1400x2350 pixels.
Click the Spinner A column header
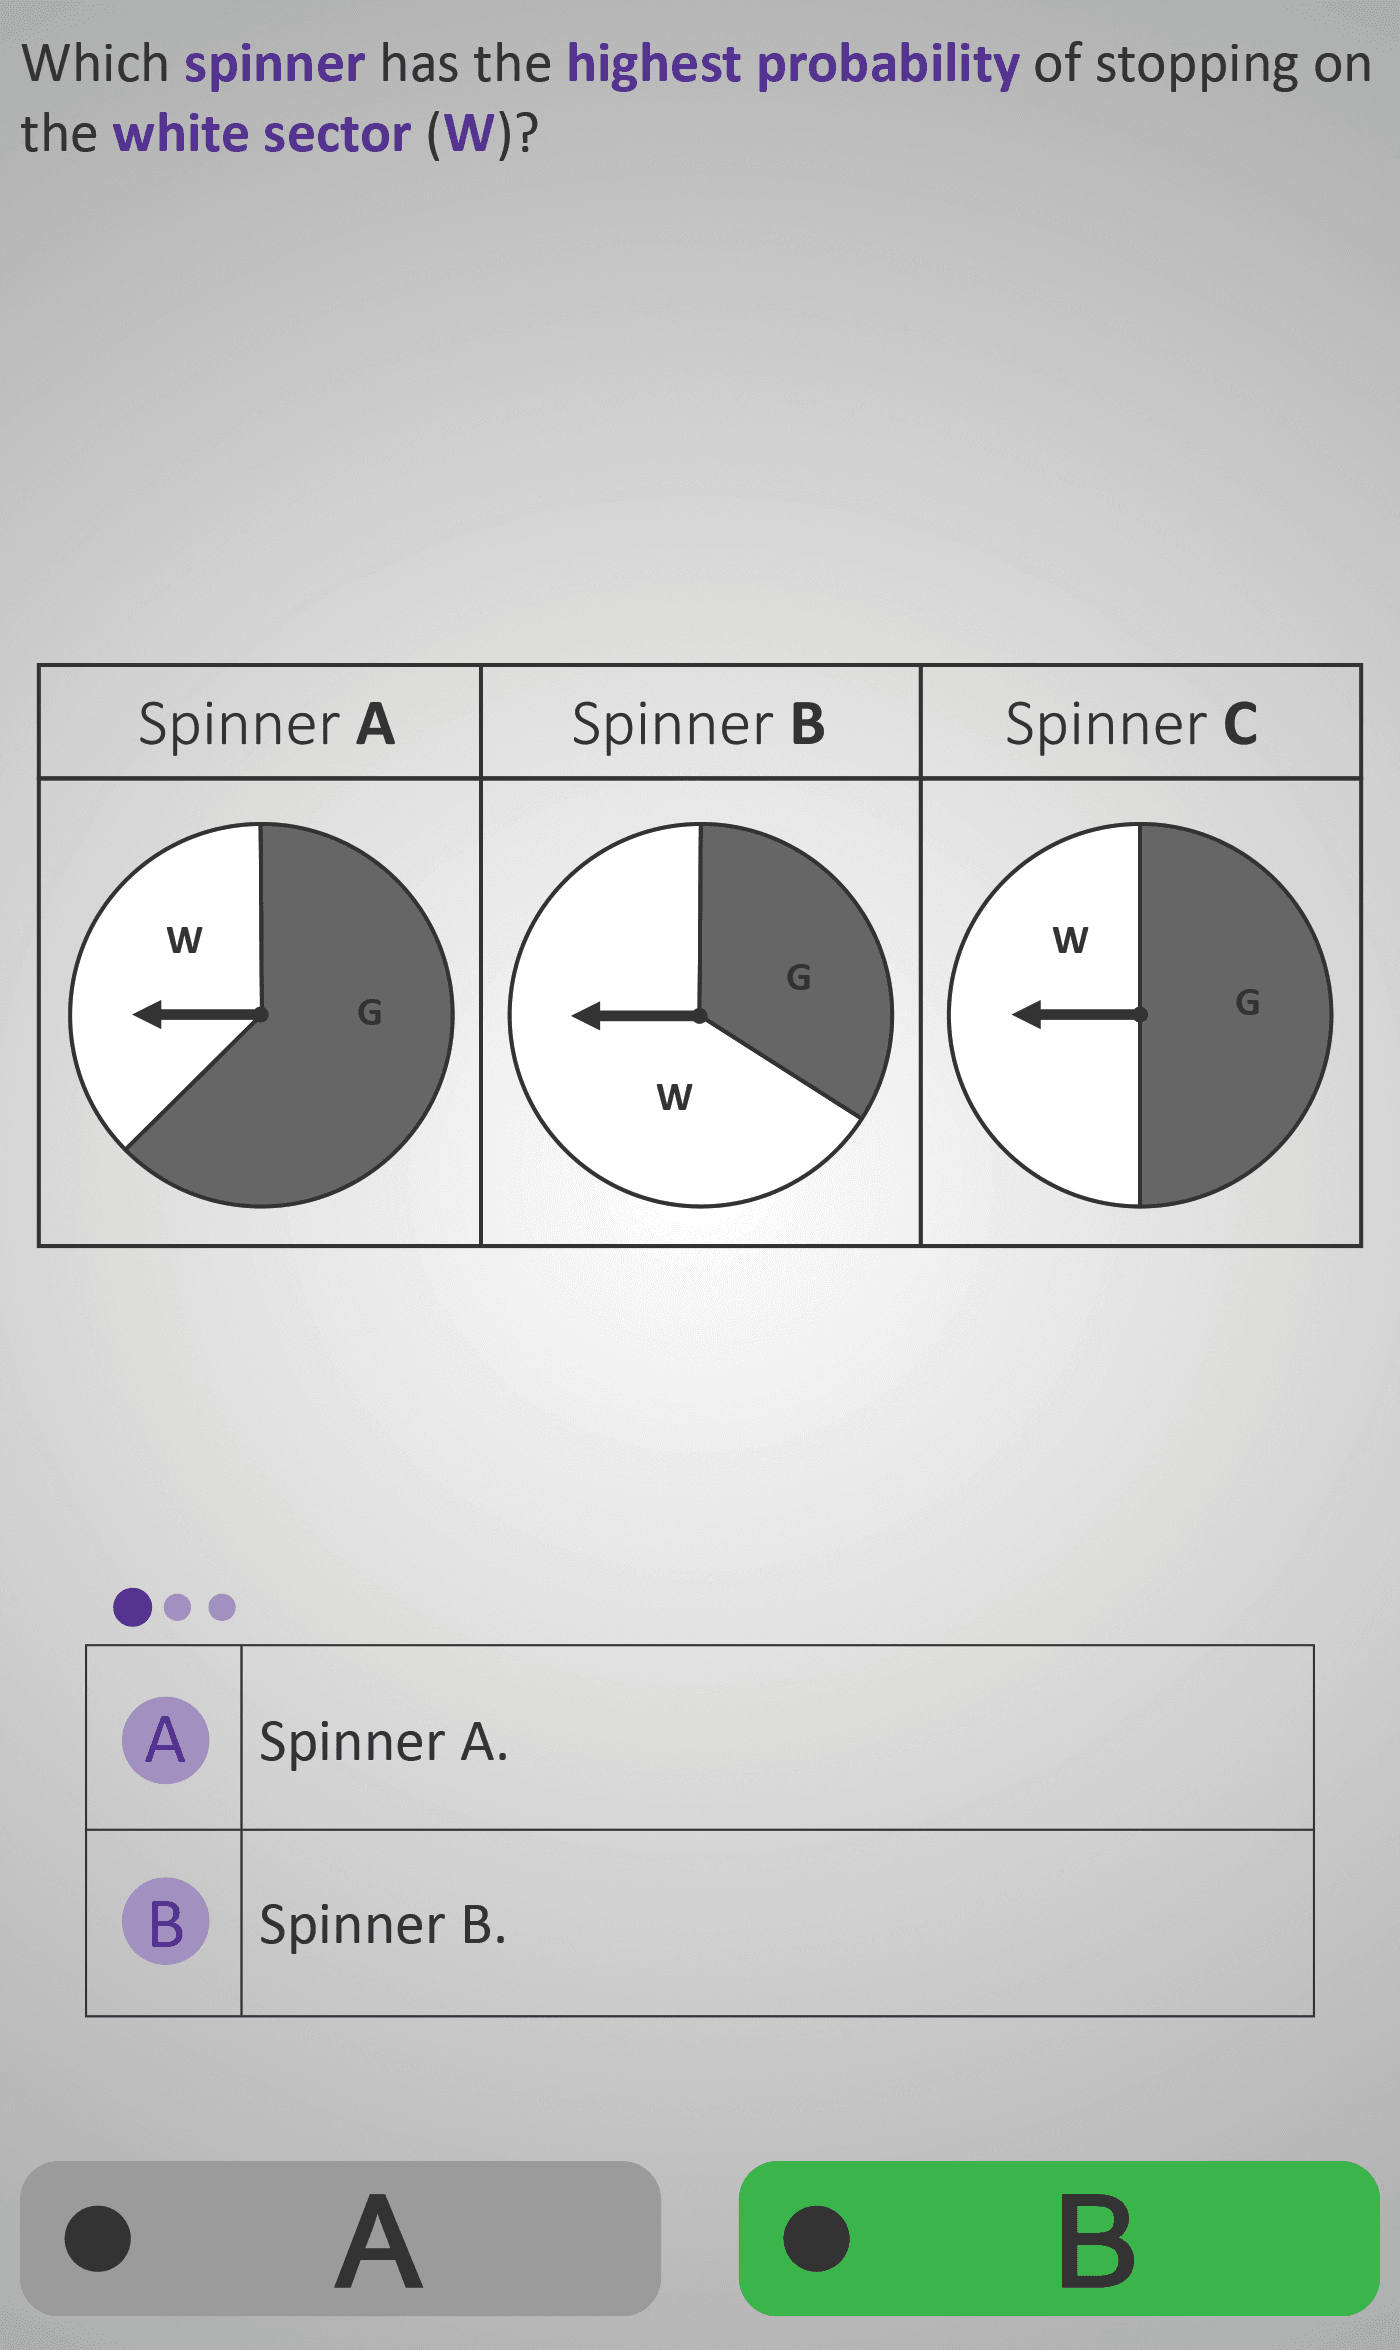pyautogui.click(x=266, y=723)
